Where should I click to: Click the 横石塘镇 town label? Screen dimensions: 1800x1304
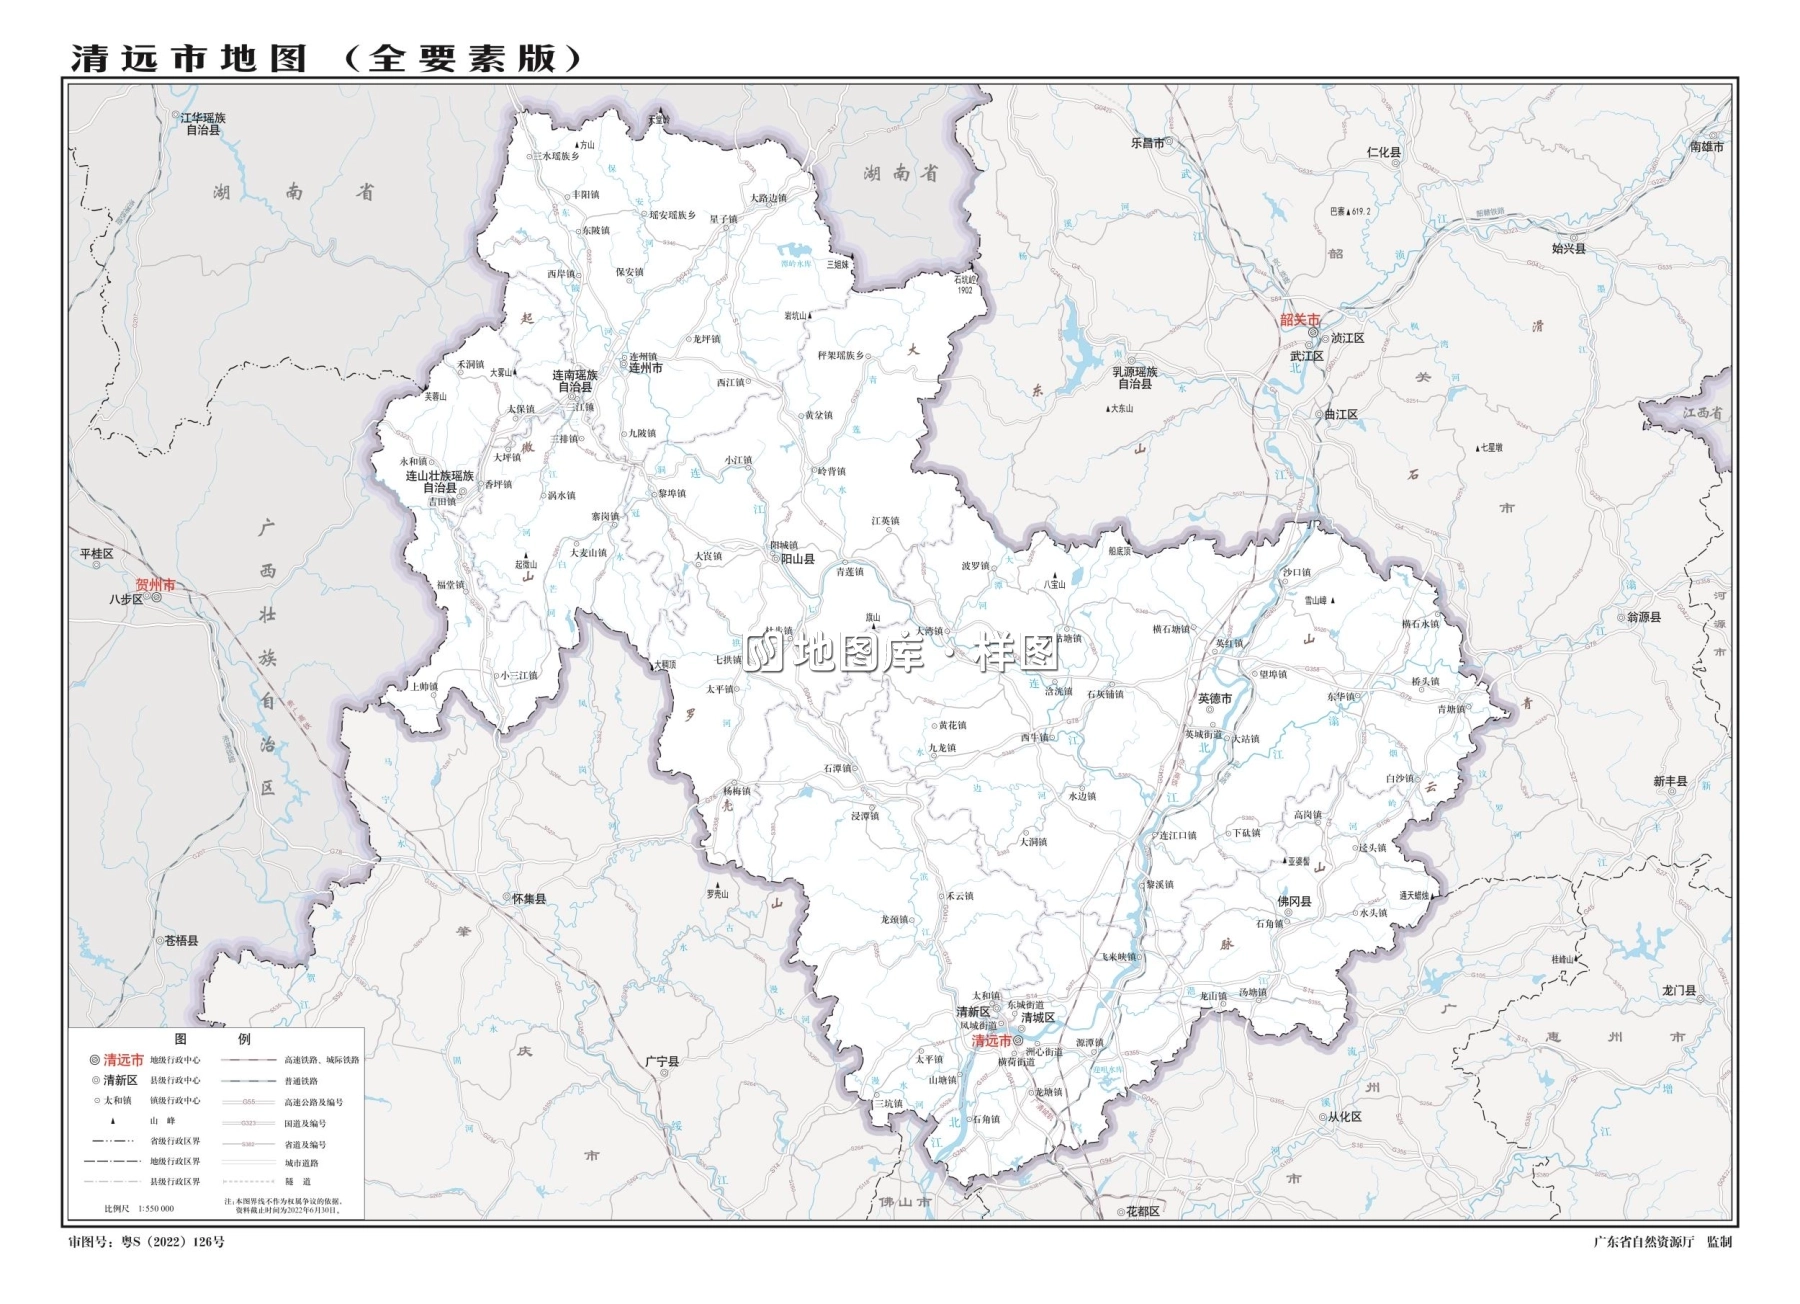[1171, 629]
